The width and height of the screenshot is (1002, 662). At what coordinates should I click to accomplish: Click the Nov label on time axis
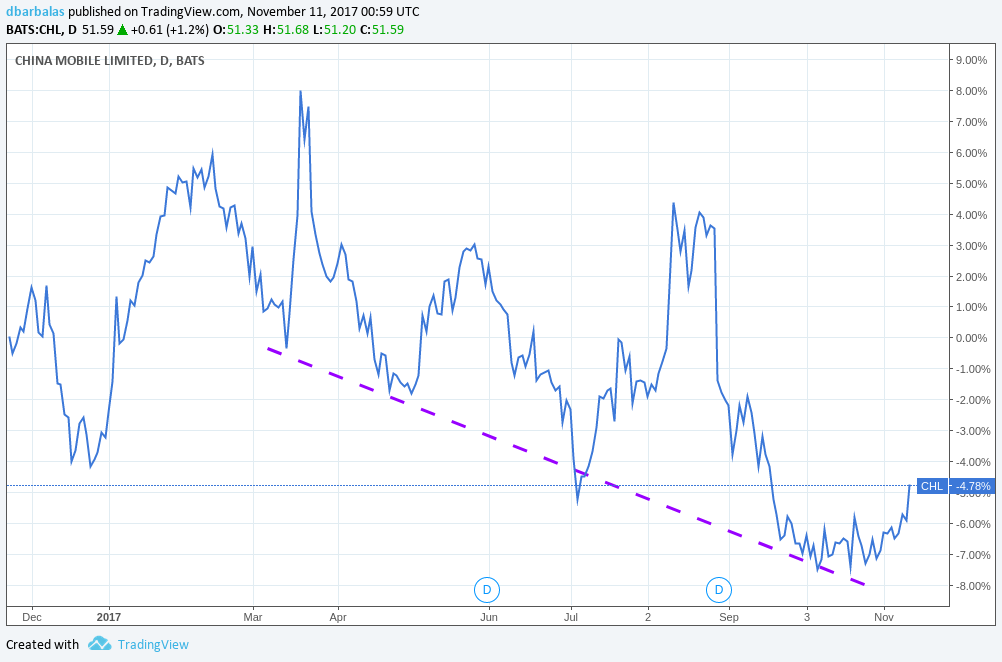pyautogui.click(x=884, y=617)
